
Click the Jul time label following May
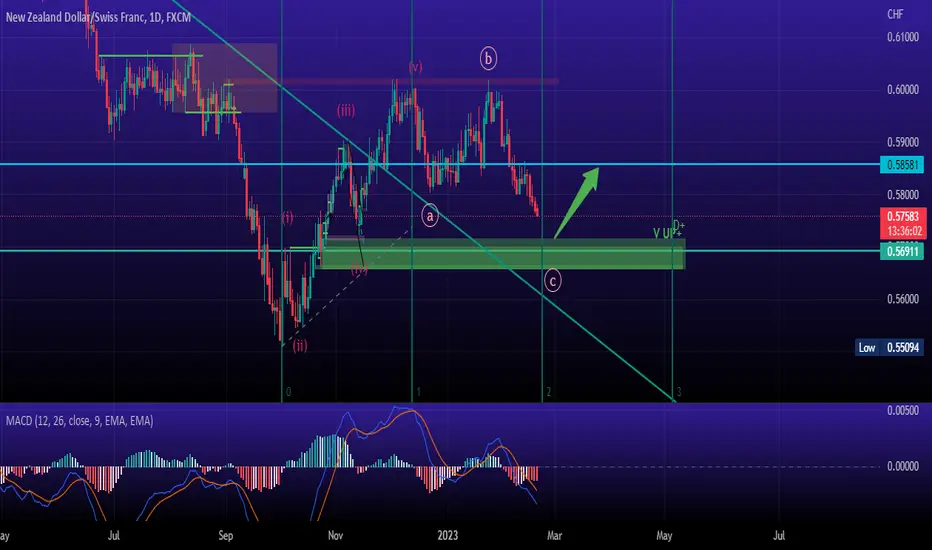coord(779,536)
